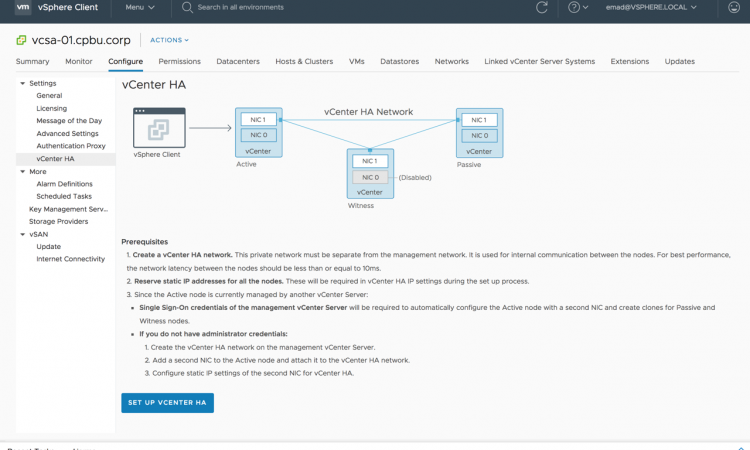Click disabled NIC 0 on Witness node
The image size is (750, 450).
click(x=370, y=177)
